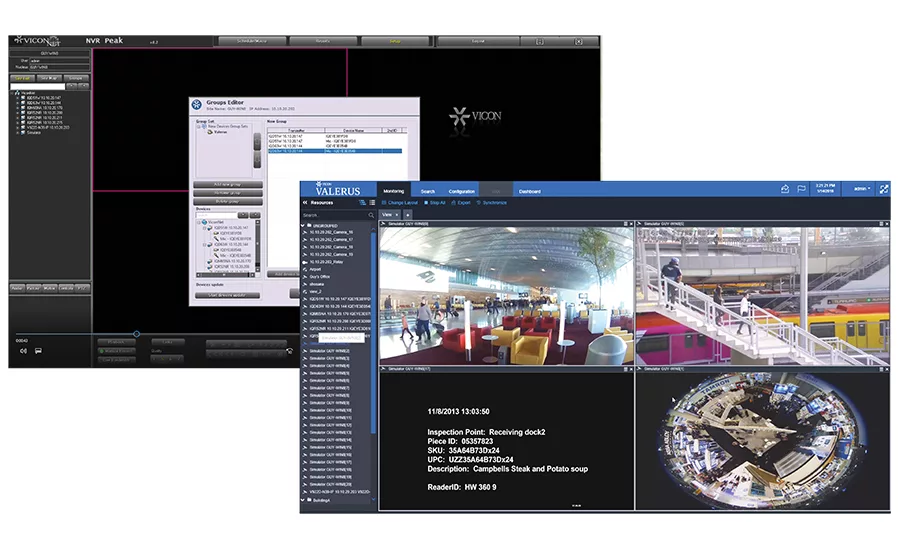Select the fisheye camera video tile
This screenshot has height=550, width=900.
763,440
